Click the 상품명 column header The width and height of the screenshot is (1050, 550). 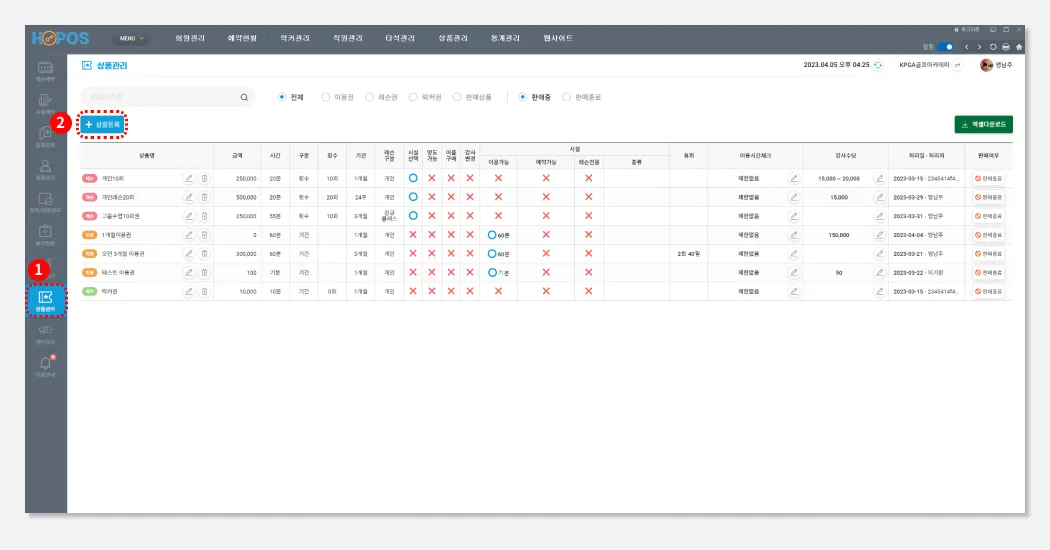click(147, 155)
